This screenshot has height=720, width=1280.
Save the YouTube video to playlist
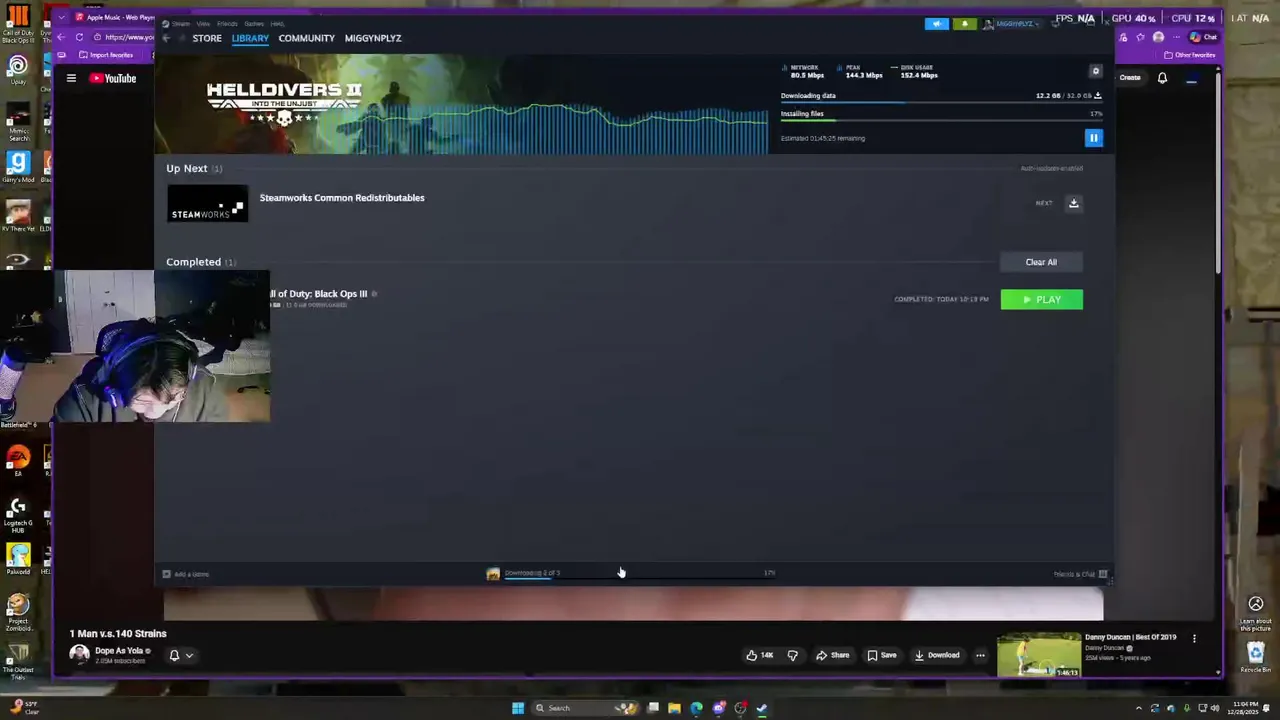click(882, 655)
